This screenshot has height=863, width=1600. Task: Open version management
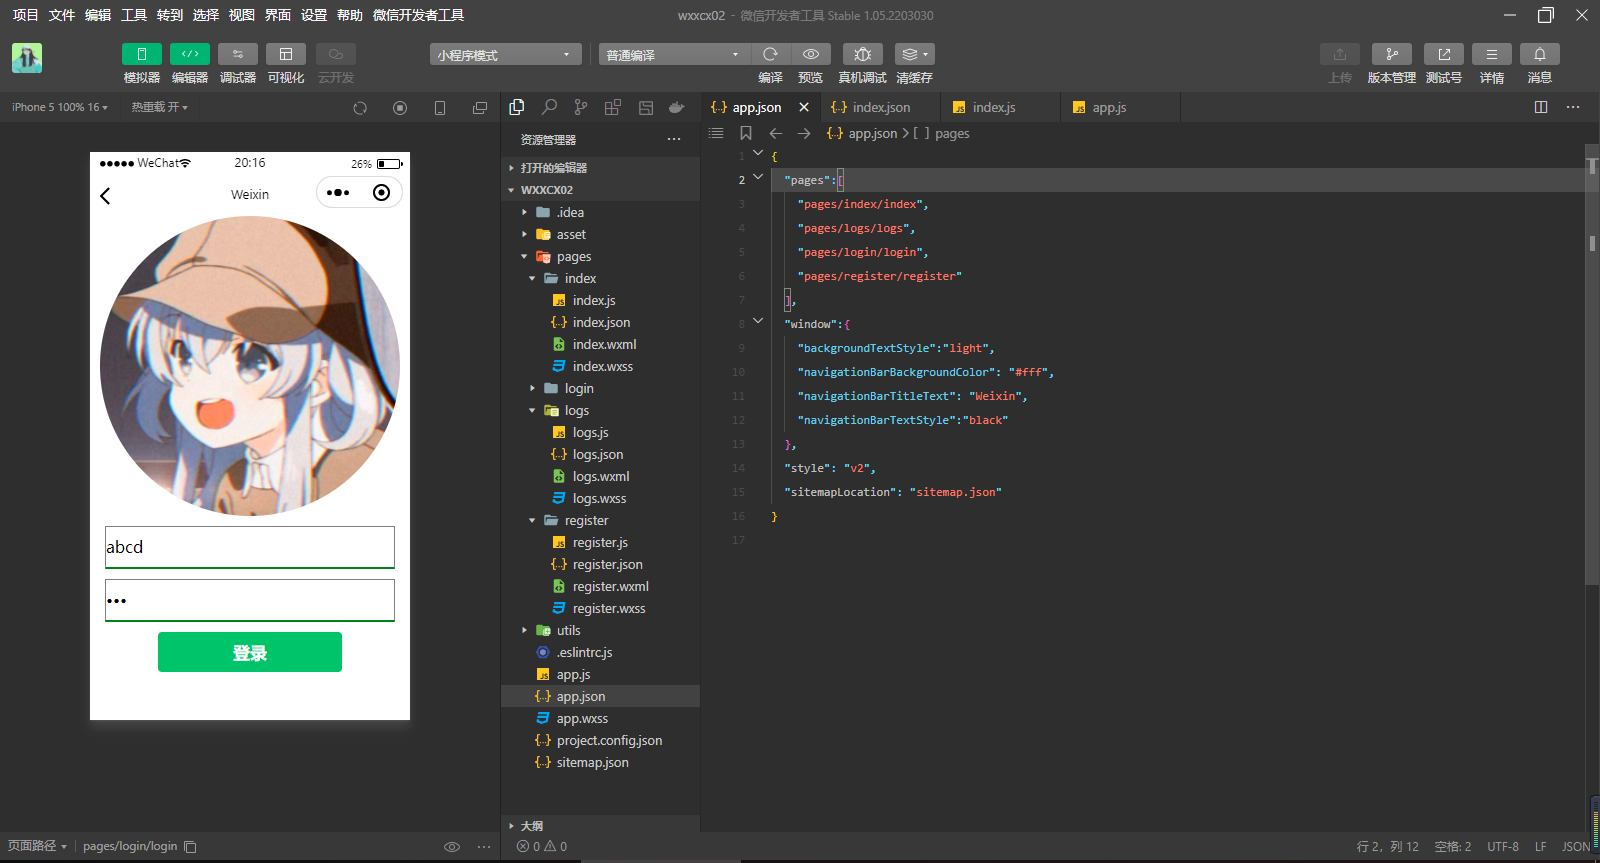pyautogui.click(x=1391, y=54)
